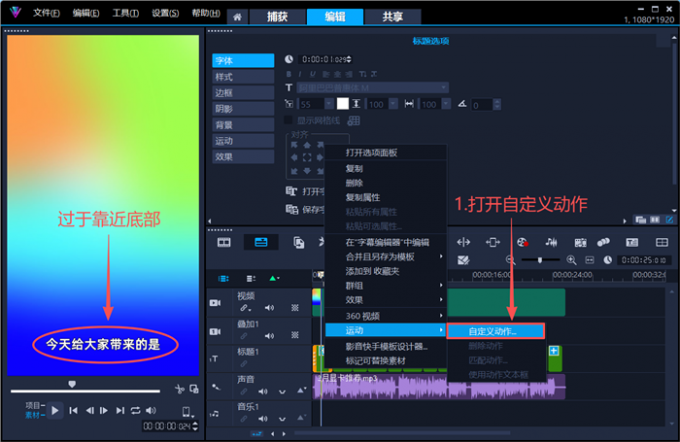The height and width of the screenshot is (442, 680).
Task: Mute the 视频 track
Action: click(x=269, y=308)
